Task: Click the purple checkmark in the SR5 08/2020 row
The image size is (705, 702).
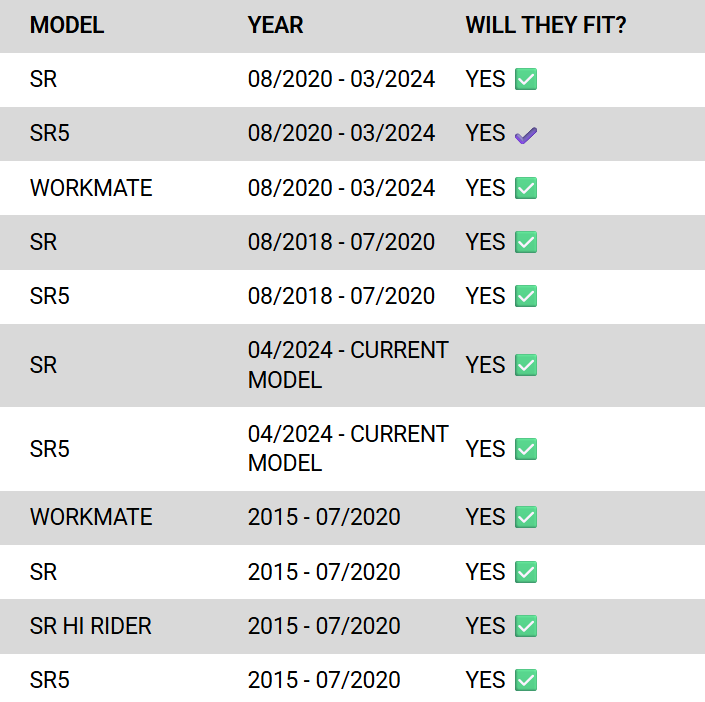Action: tap(526, 135)
